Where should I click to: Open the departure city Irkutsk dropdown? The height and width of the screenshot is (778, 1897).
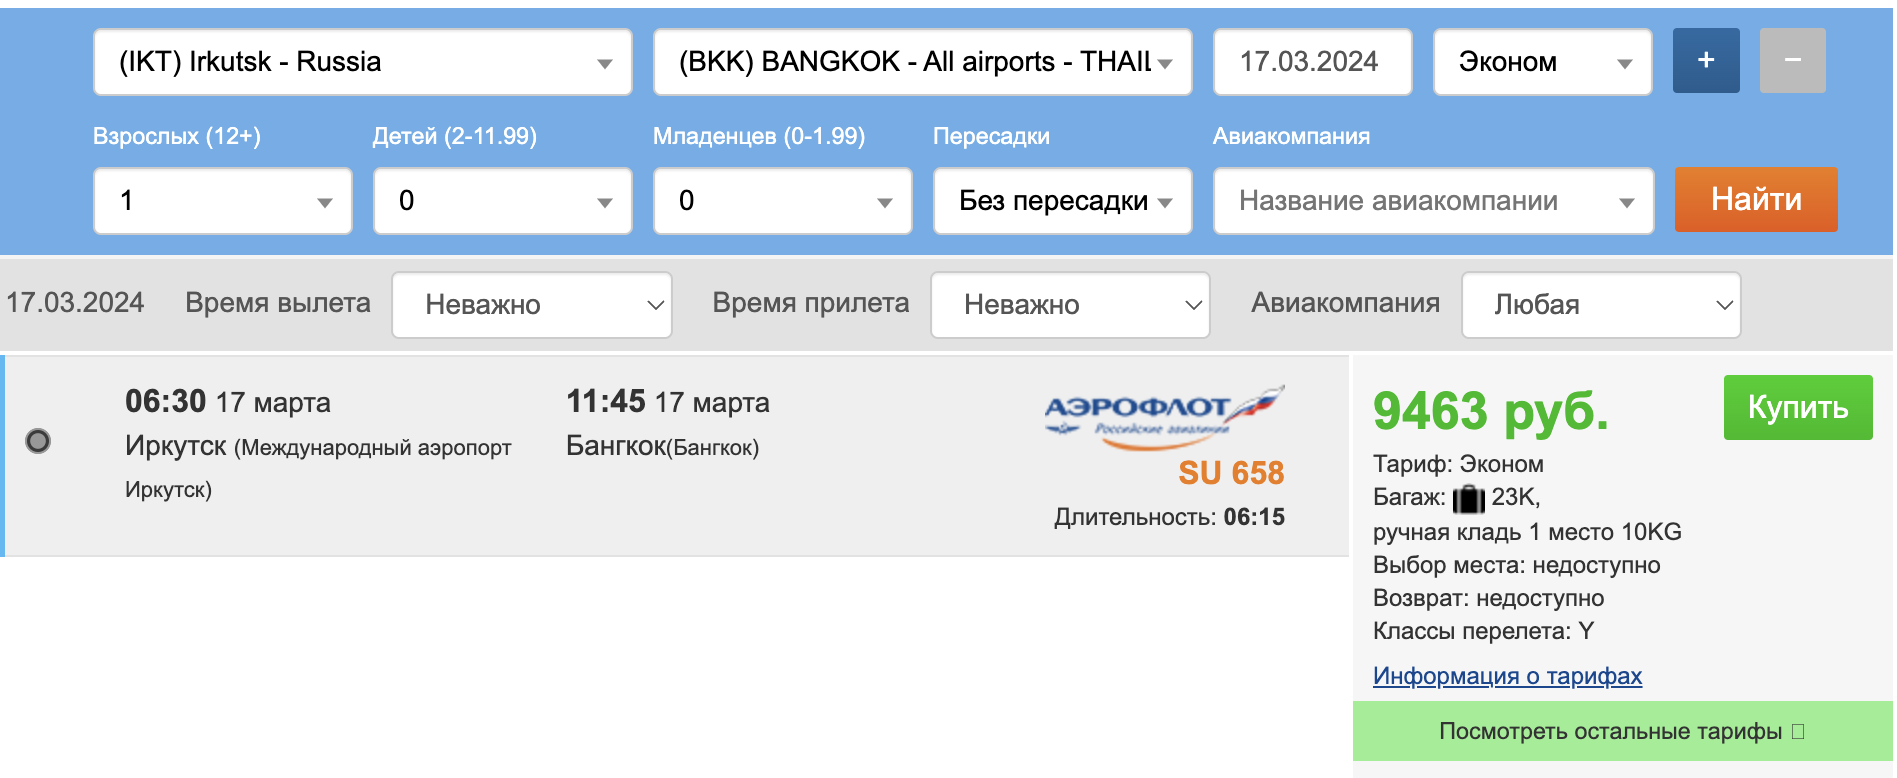[363, 62]
